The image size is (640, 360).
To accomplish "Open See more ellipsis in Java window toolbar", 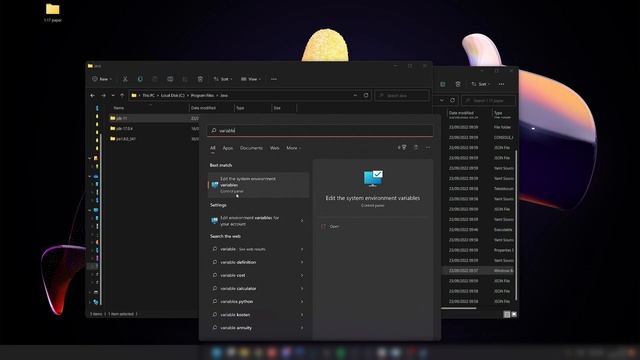I will coord(273,79).
